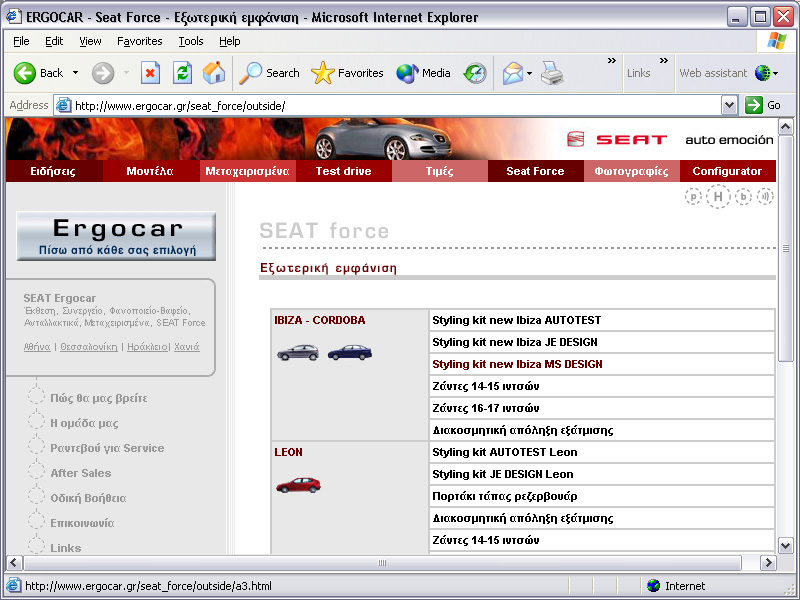Click the page icon in address bar
The image size is (800, 600).
tap(63, 106)
